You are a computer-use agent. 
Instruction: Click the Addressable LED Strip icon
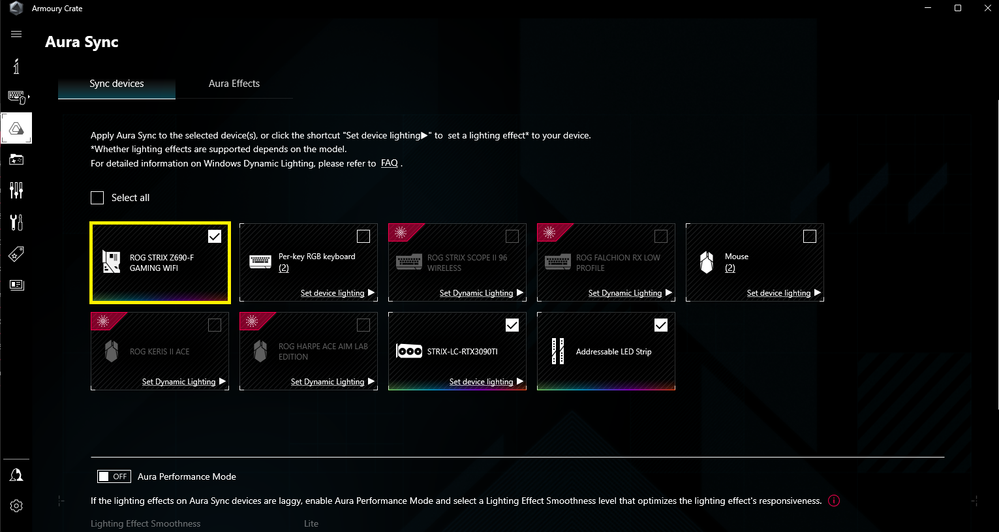tap(558, 351)
